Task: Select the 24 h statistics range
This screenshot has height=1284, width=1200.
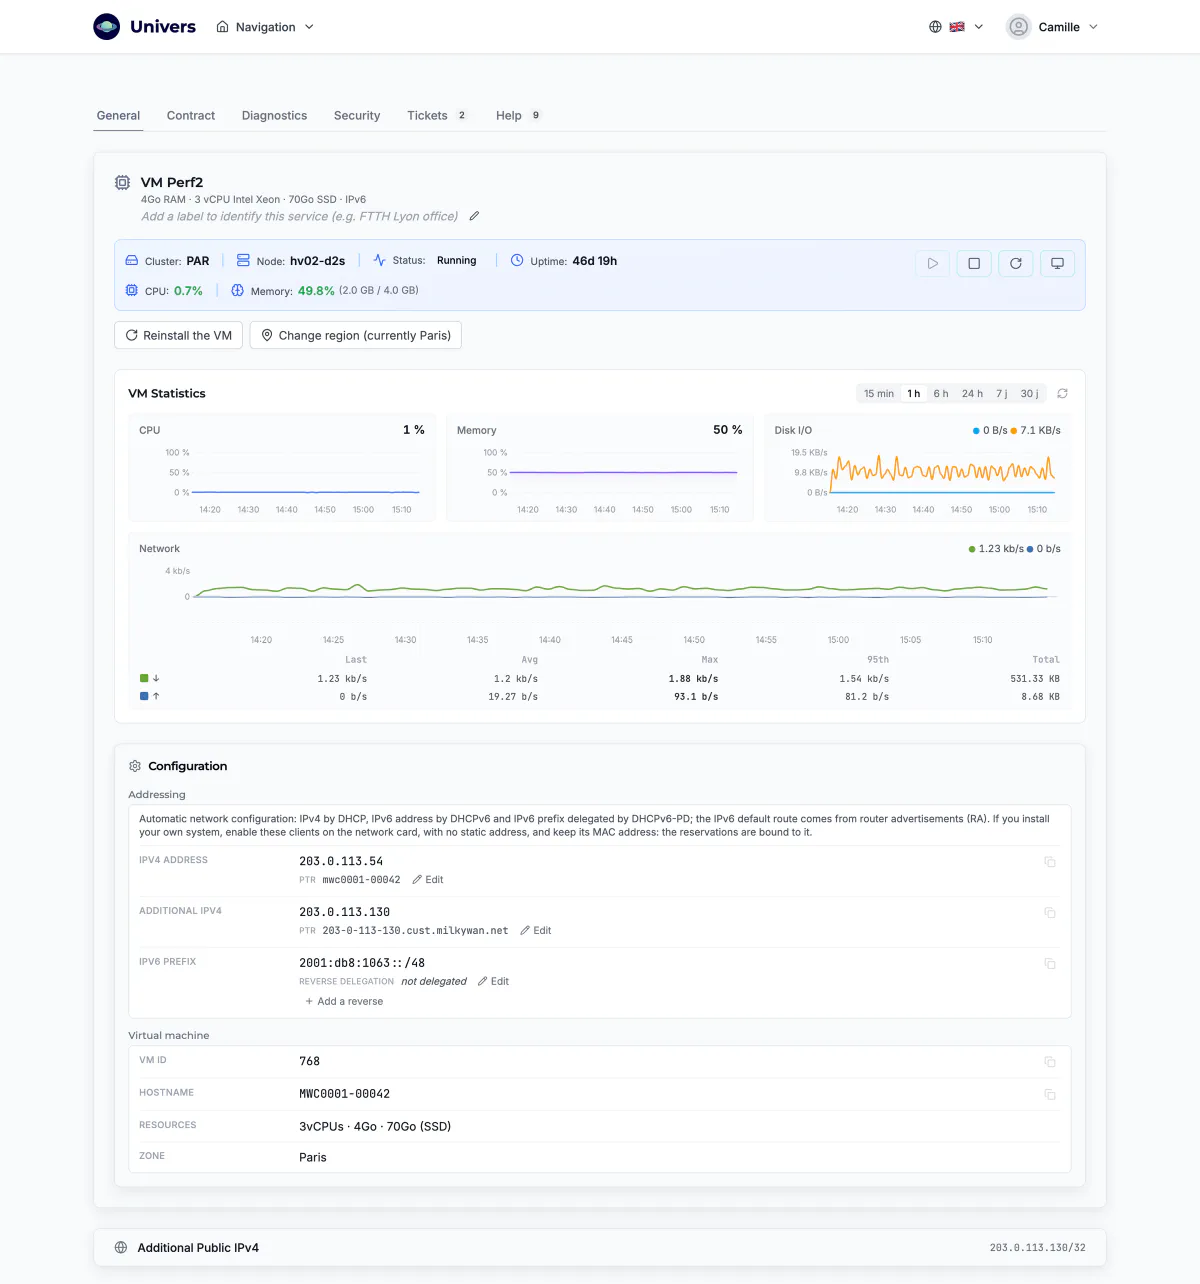Action: coord(972,394)
